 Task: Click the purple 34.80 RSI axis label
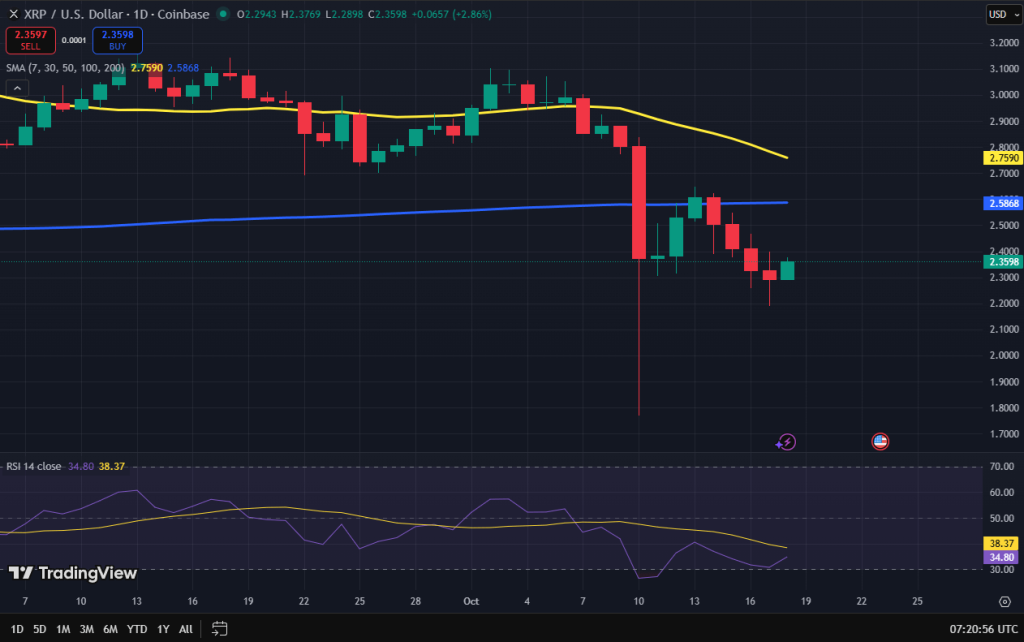point(1000,557)
